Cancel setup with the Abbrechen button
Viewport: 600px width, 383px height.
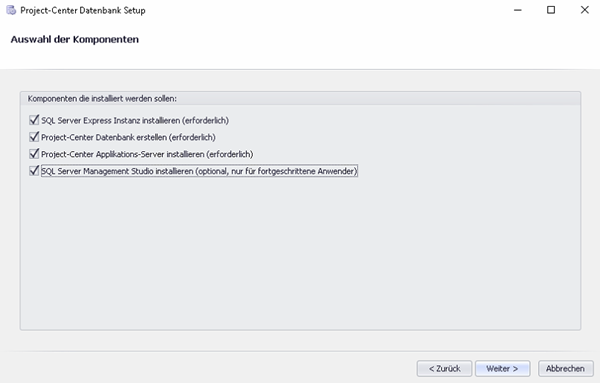pos(566,368)
